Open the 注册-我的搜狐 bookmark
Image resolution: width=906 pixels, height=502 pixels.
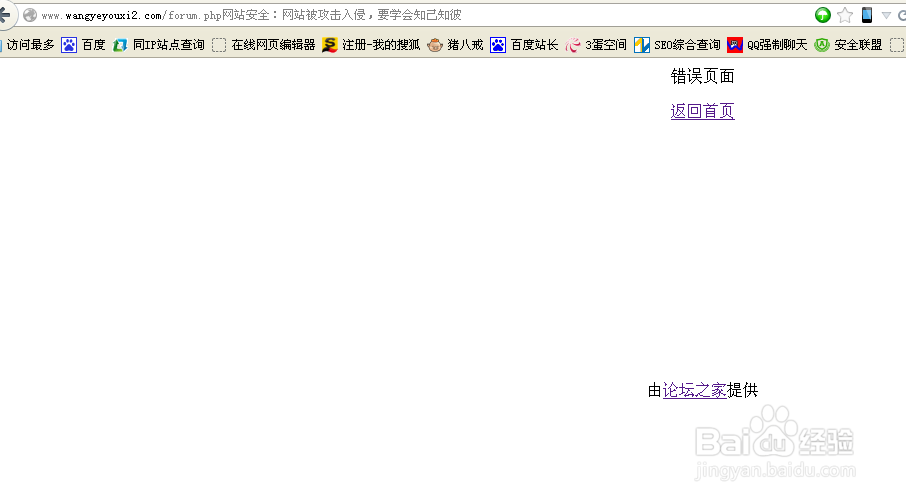pos(381,44)
